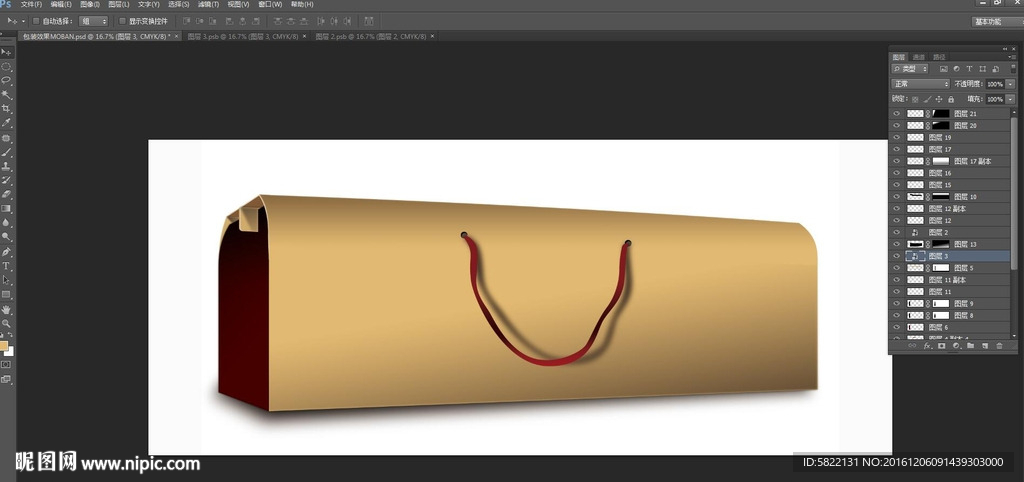1024x482 pixels.
Task: Select the Hand tool
Action: pyautogui.click(x=6, y=309)
